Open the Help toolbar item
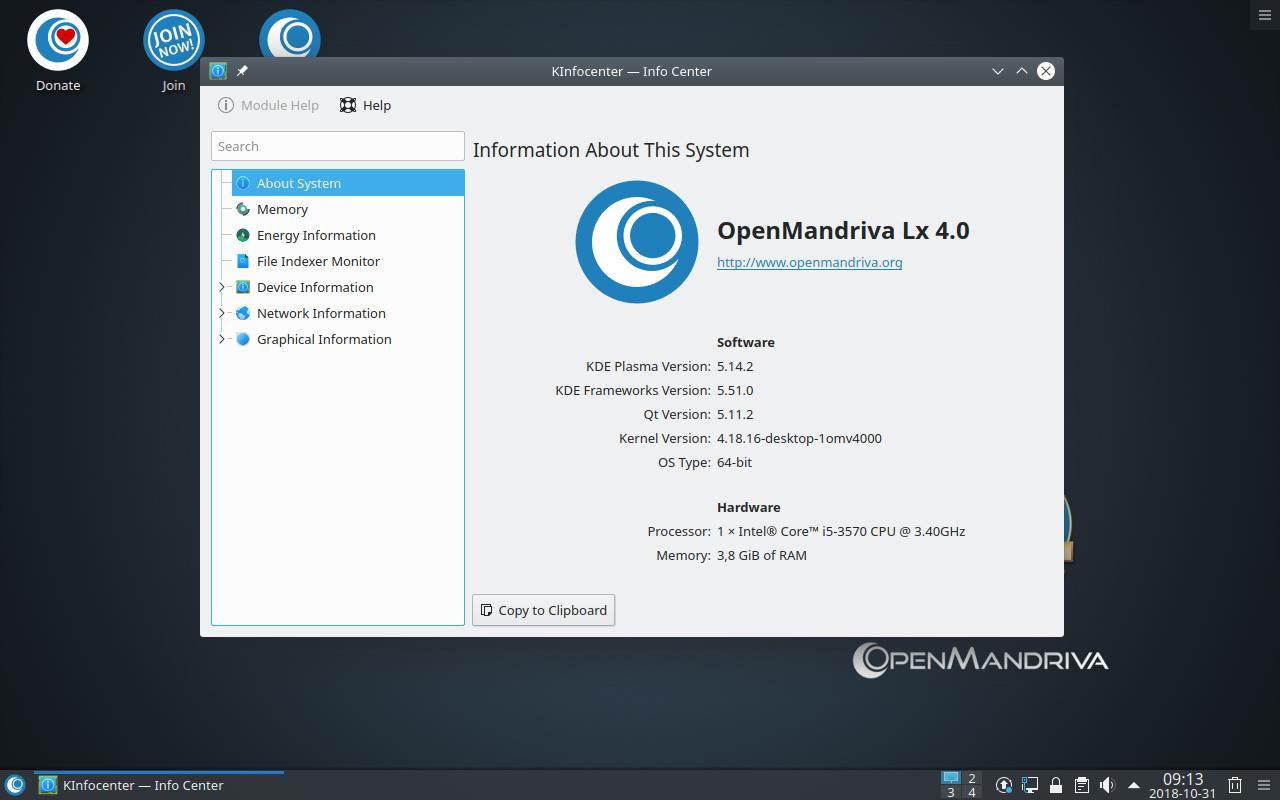Screen dimensions: 1280x800 365,105
